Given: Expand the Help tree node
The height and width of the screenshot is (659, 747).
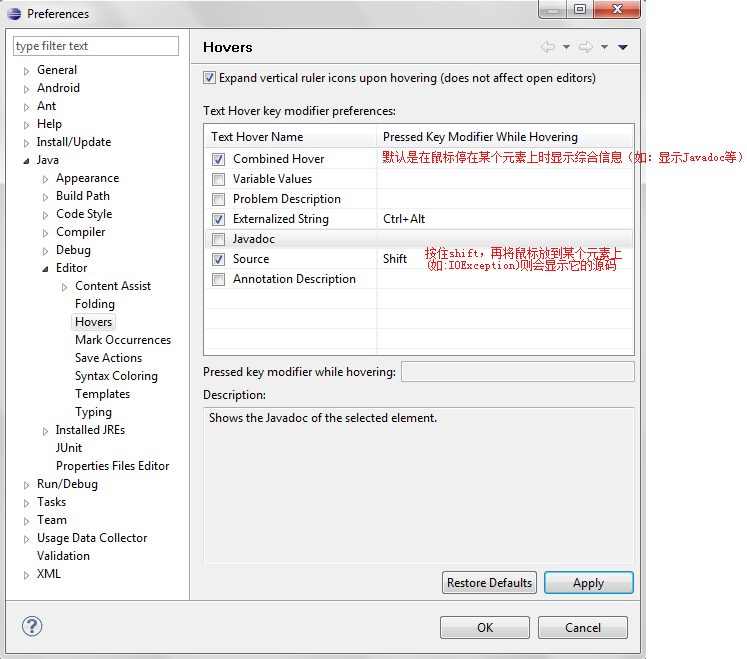Looking at the screenshot, I should point(26,125).
